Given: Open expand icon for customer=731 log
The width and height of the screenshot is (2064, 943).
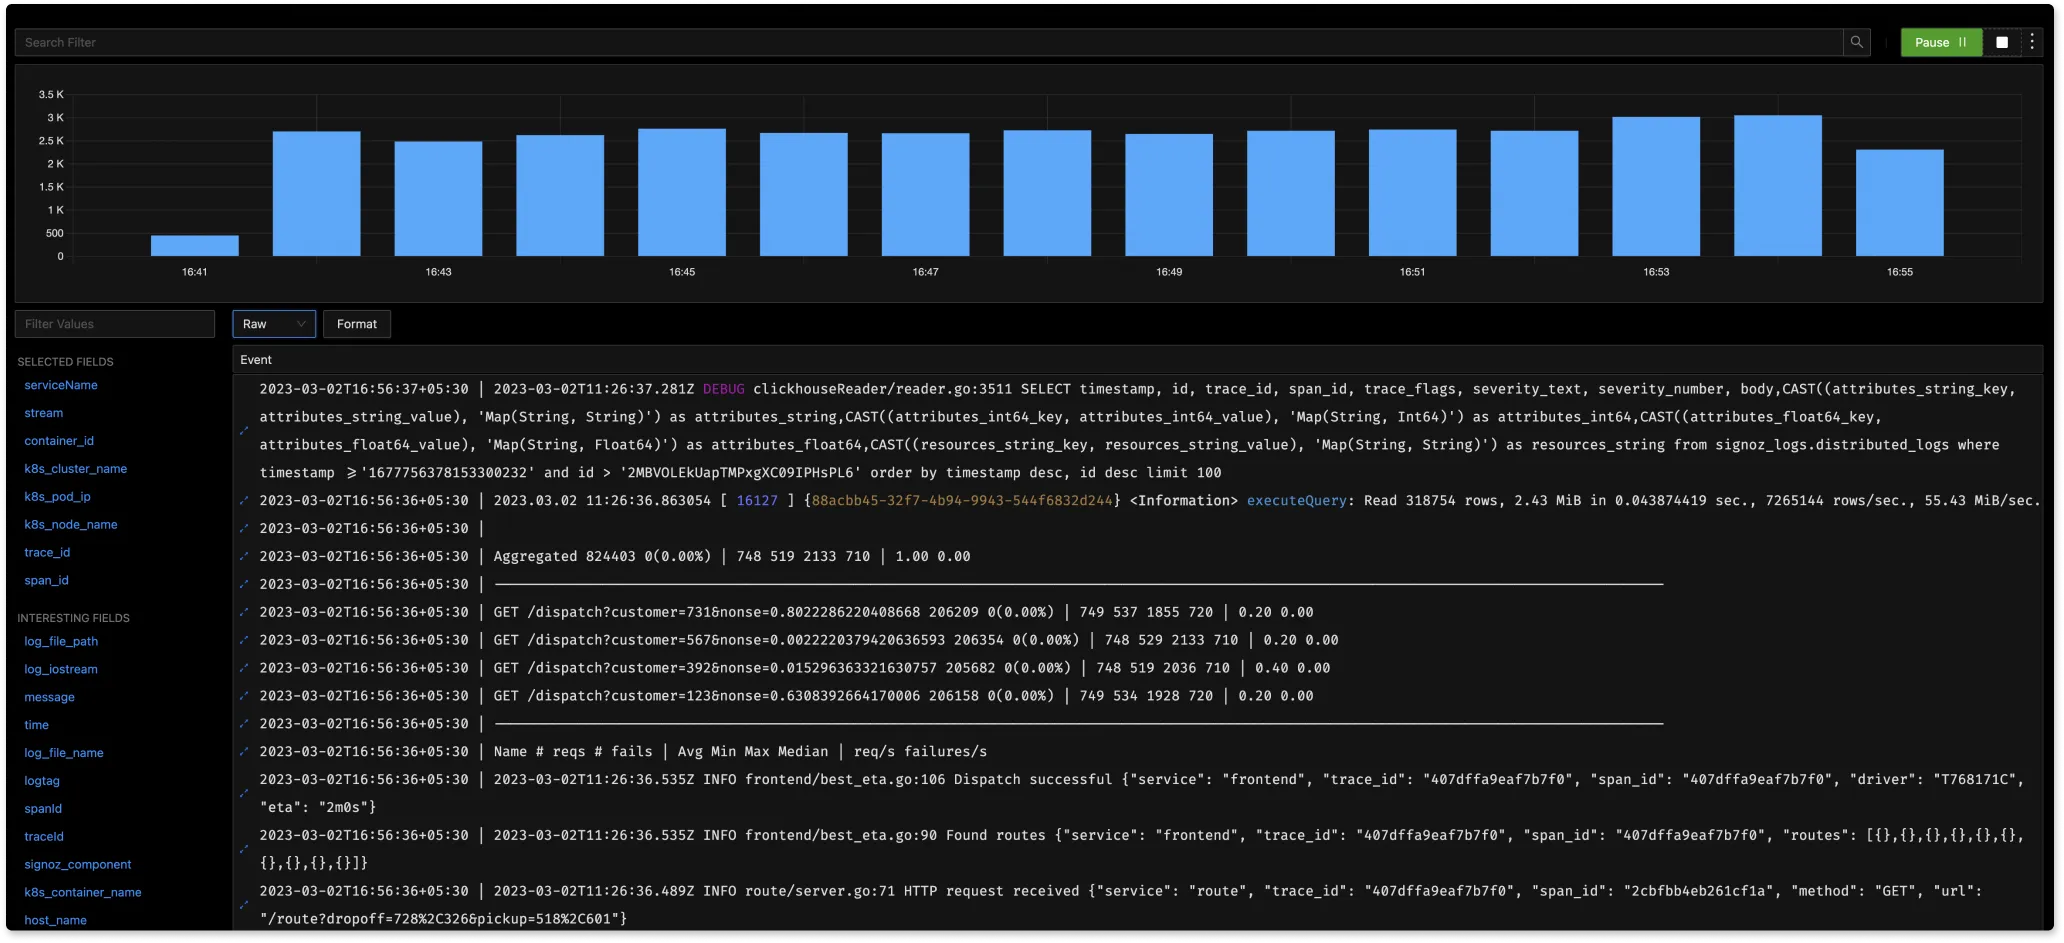Looking at the screenshot, I should (x=244, y=612).
